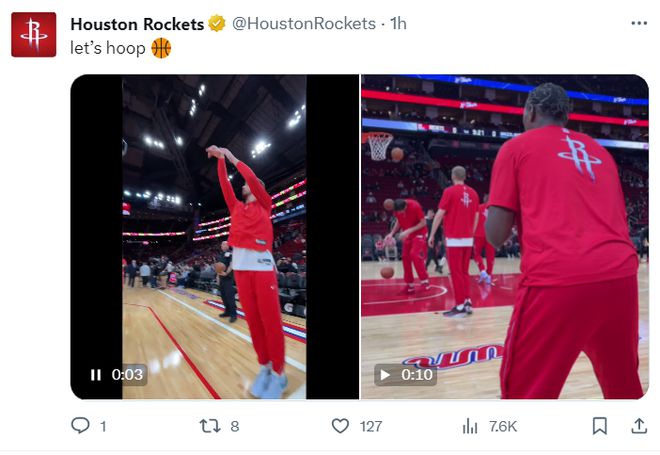
Task: Pause the left video at 0:03
Action: [96, 375]
